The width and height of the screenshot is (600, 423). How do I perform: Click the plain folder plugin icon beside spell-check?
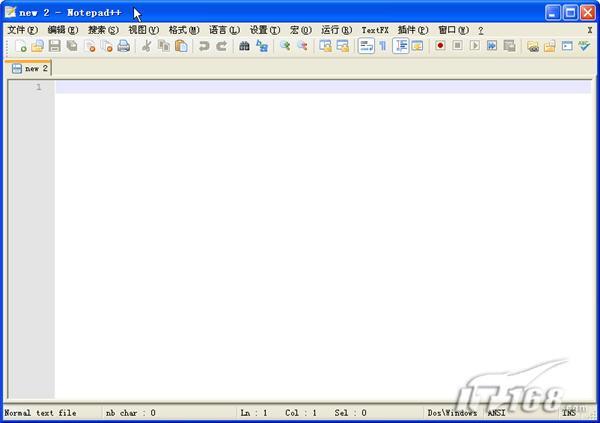[x=550, y=47]
